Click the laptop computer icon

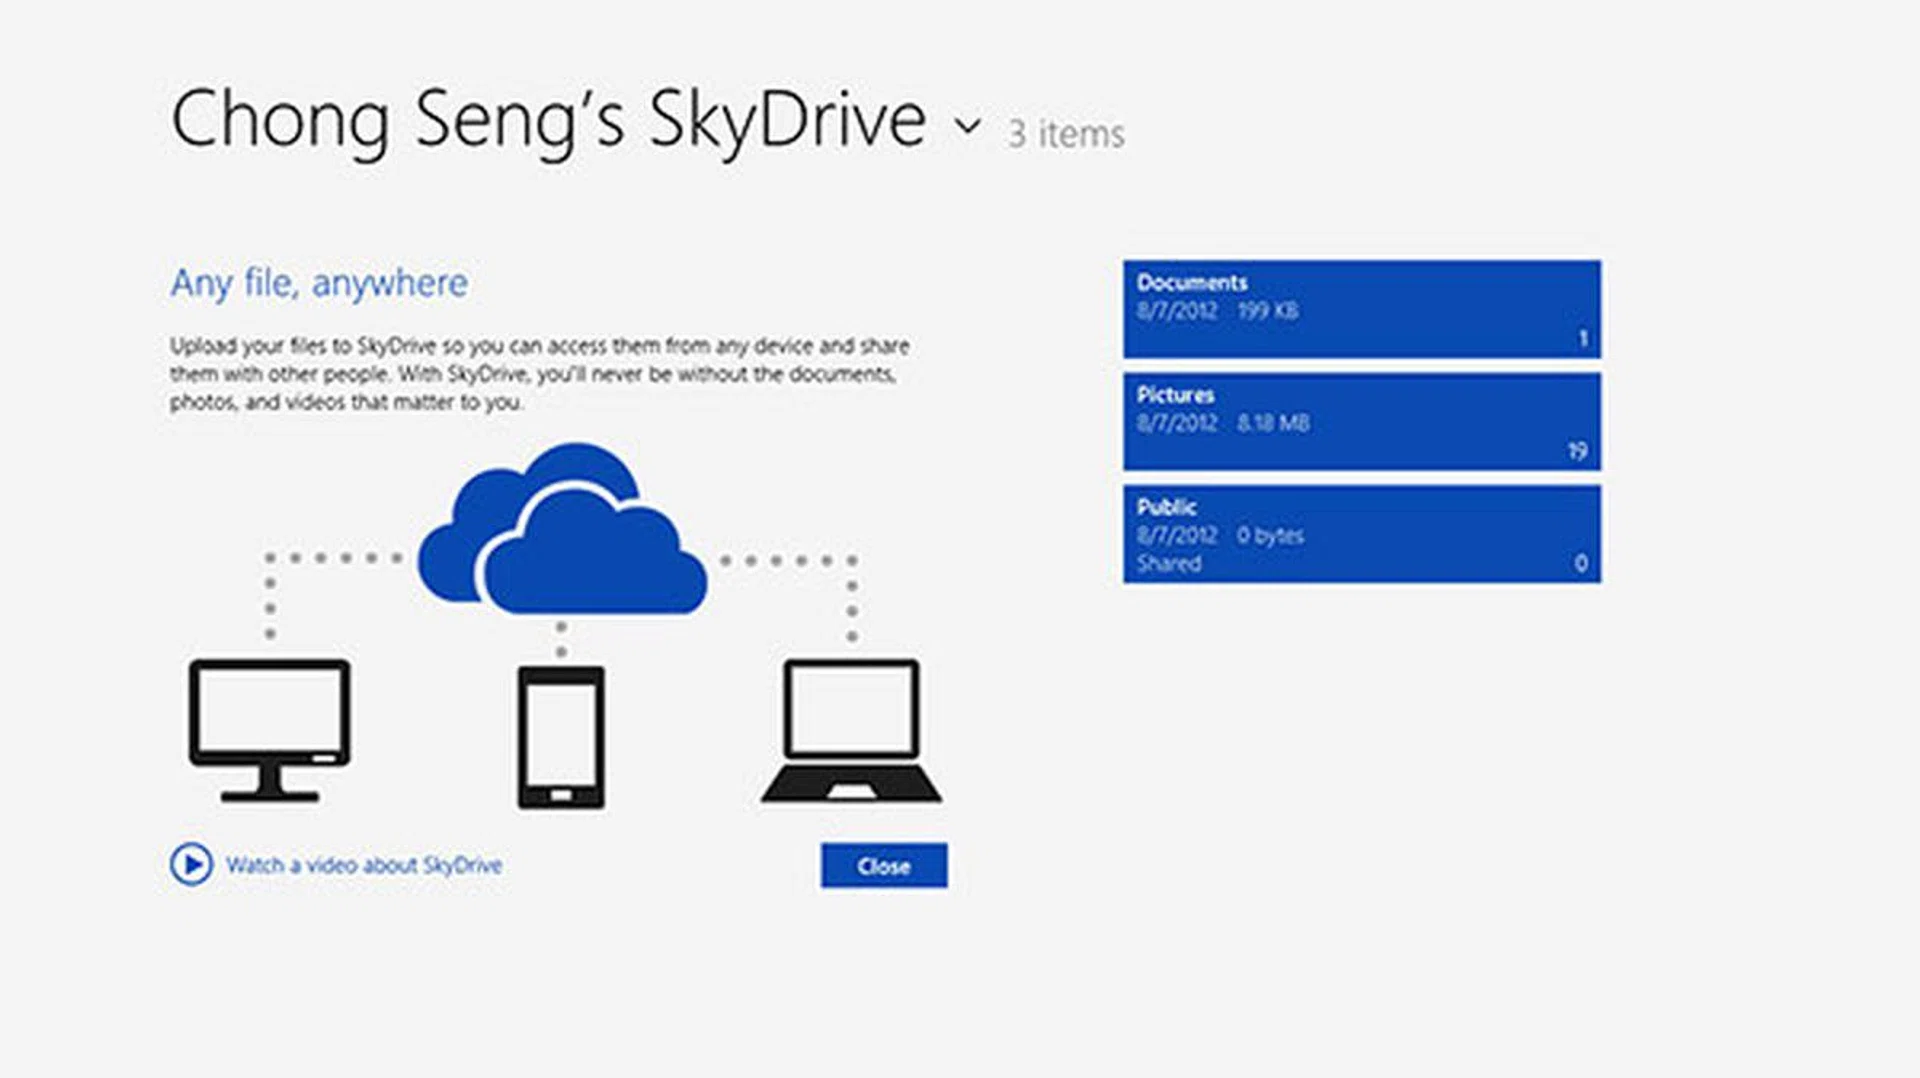click(851, 730)
